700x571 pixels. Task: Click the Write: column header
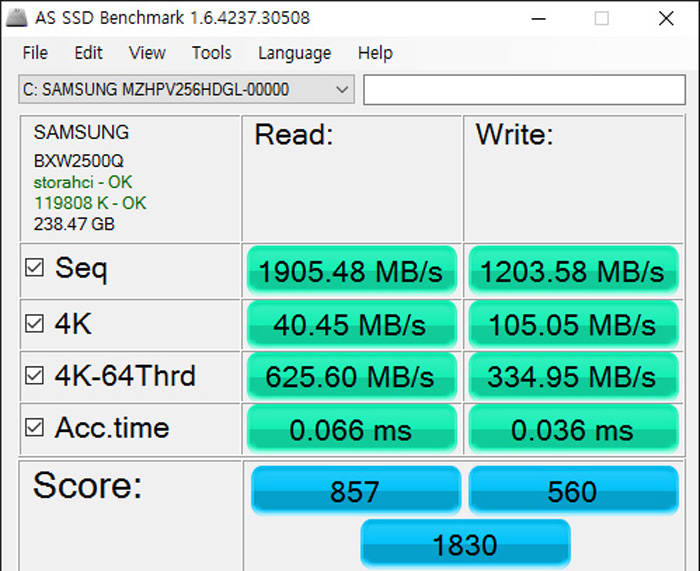514,134
